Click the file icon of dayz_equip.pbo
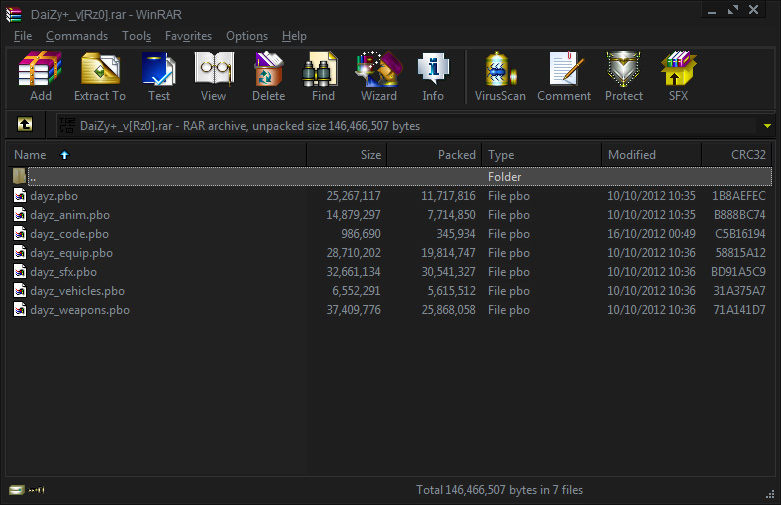The image size is (781, 505). pyautogui.click(x=20, y=252)
